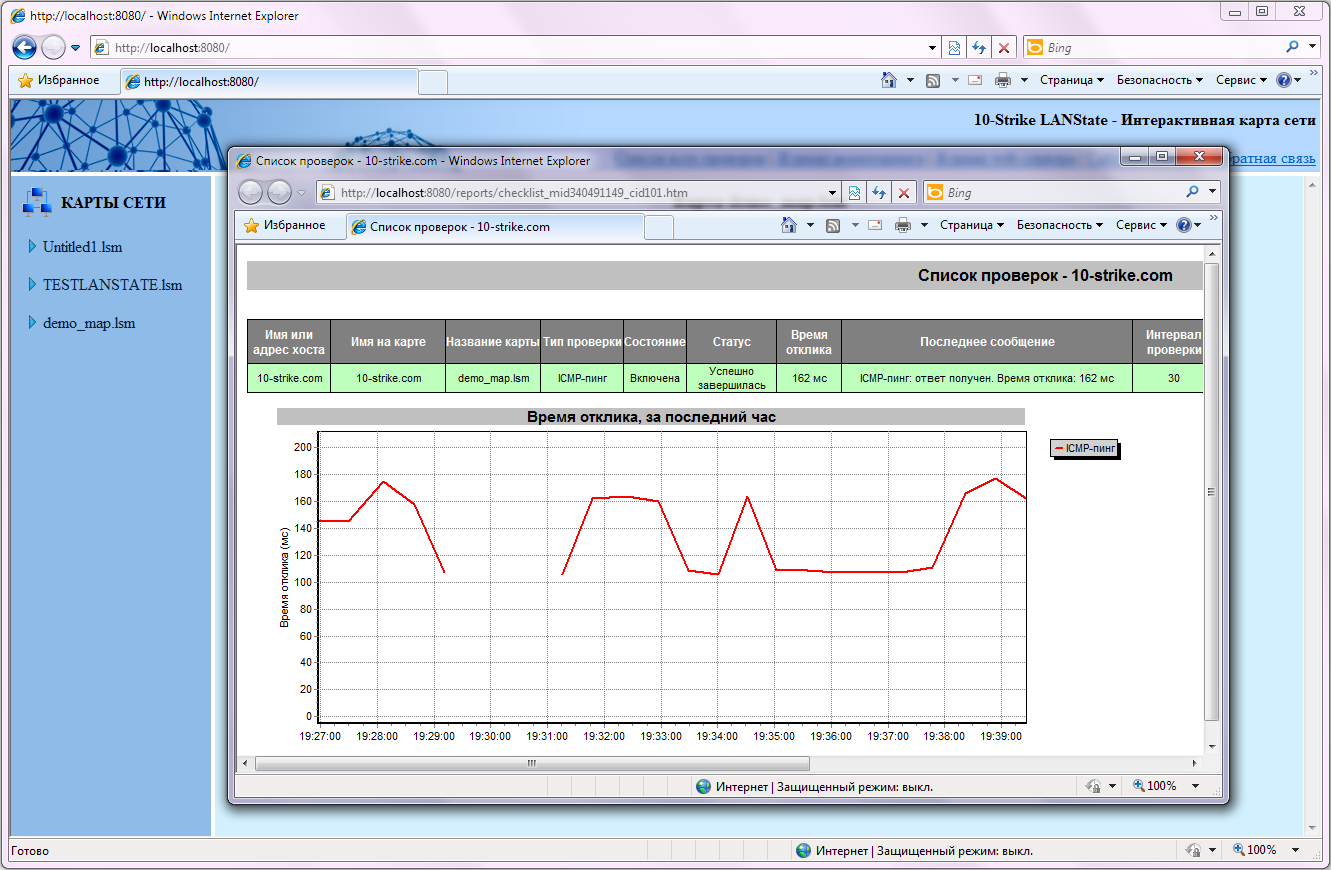Click Forward arrow in main browser window
Viewport: 1331px width, 870px height.
point(53,47)
